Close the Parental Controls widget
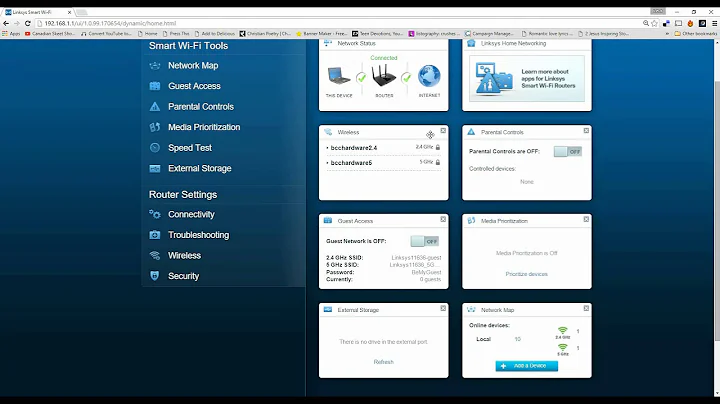 coord(586,131)
